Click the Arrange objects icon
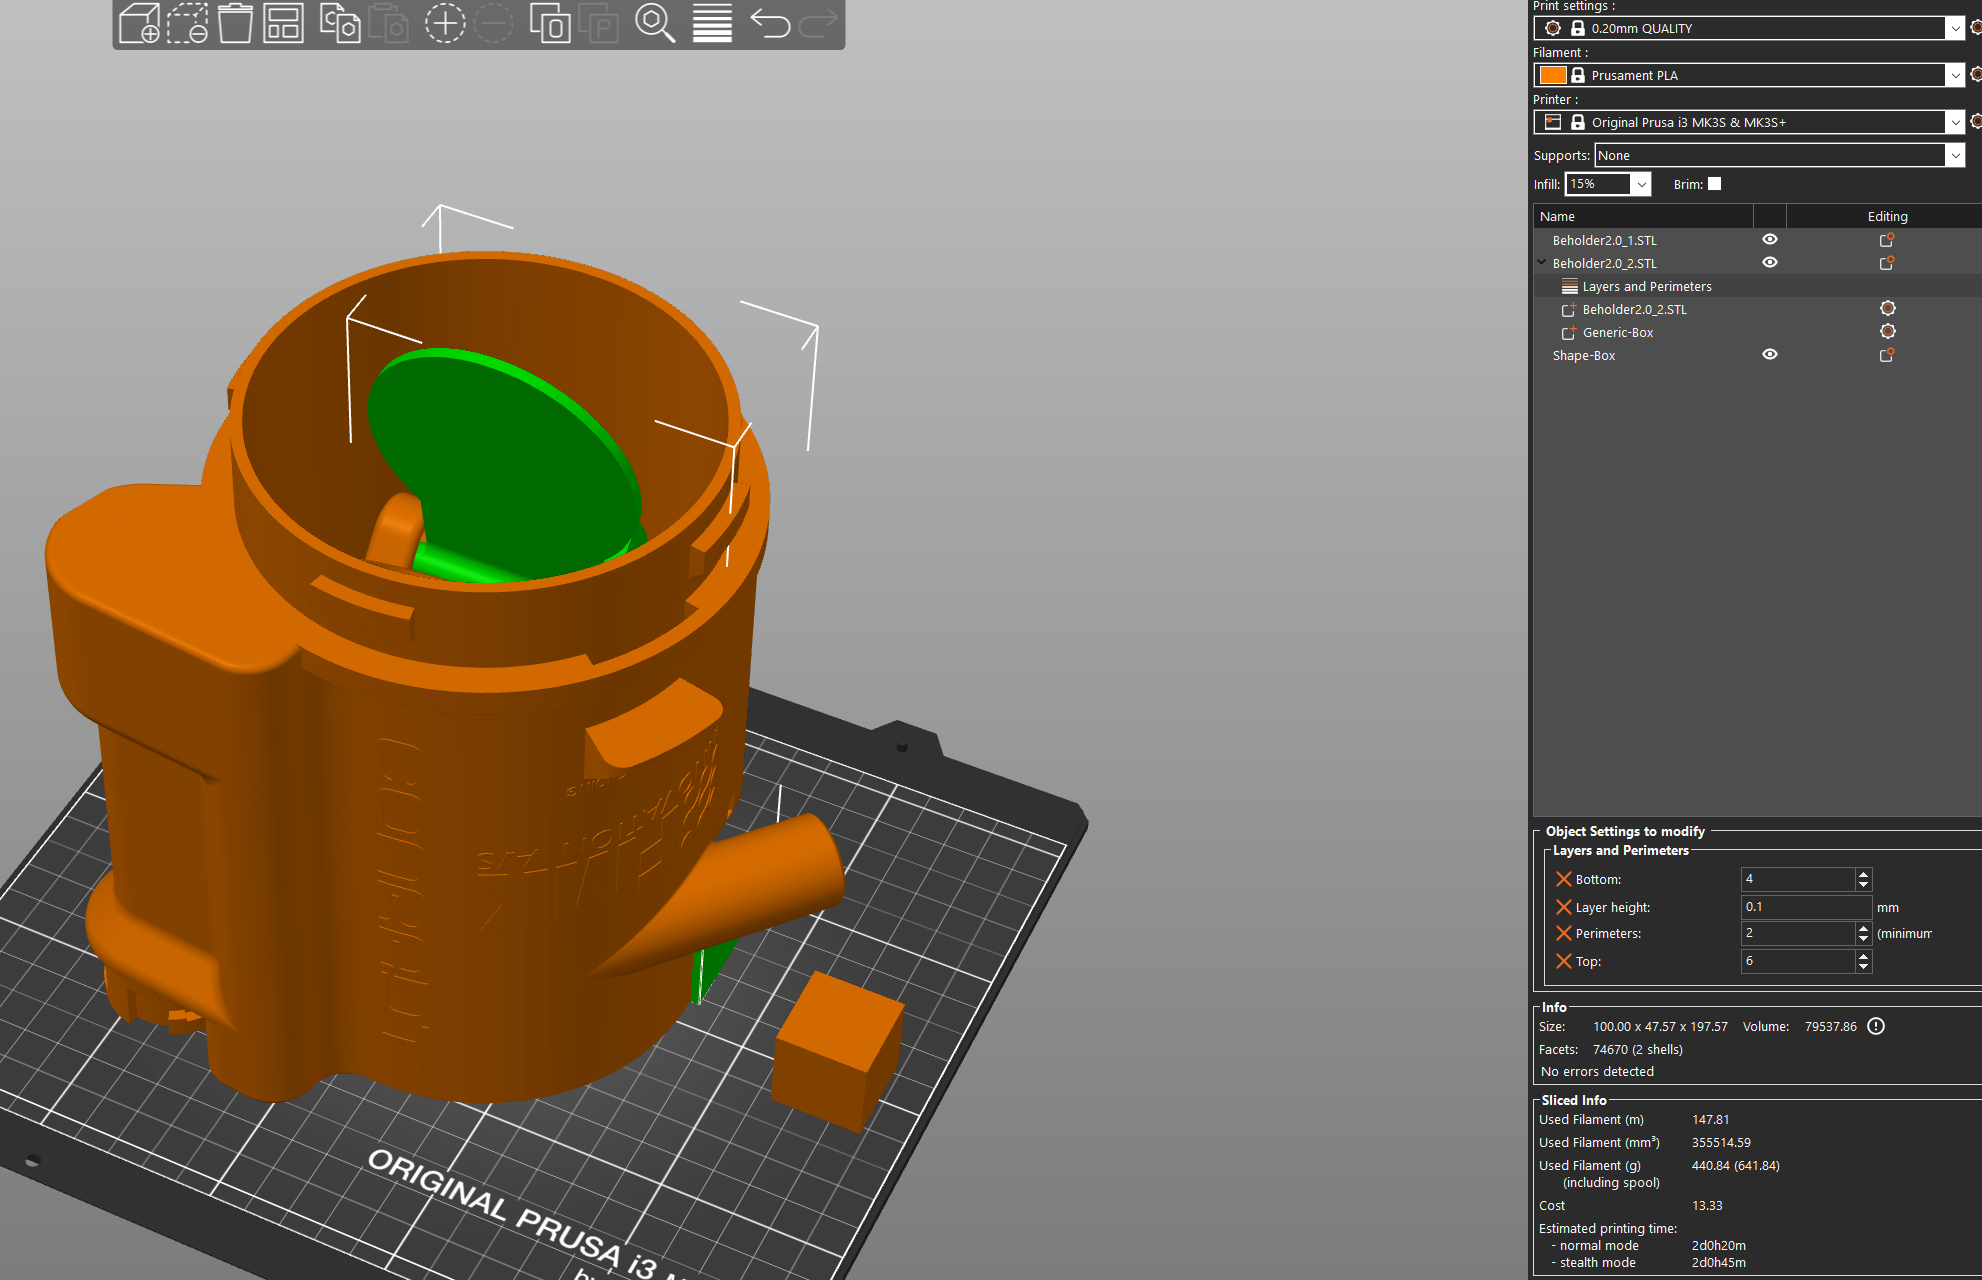1982x1280 pixels. (283, 22)
